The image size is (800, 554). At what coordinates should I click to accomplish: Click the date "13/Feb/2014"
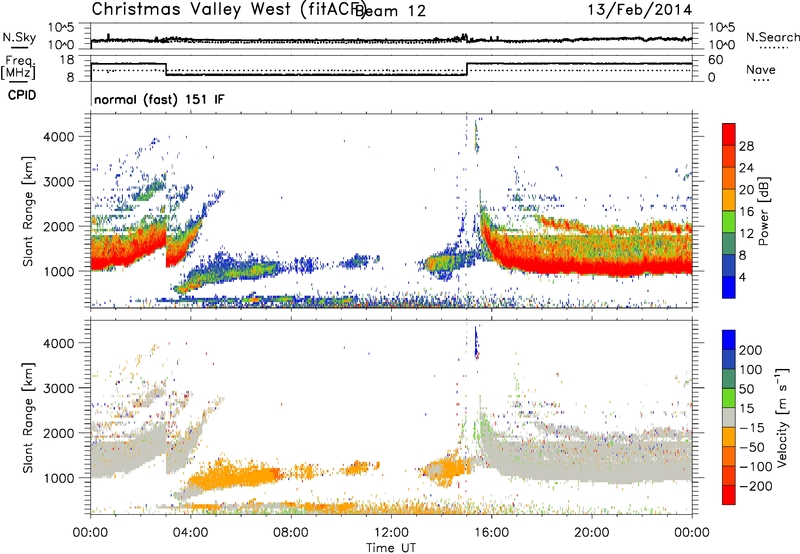click(x=640, y=10)
